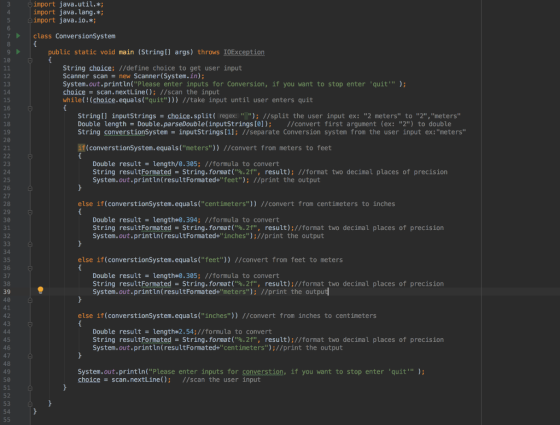Collapse feet block fold marker at line 36
Image resolution: width=560 pixels, height=425 pixels.
coord(30,268)
